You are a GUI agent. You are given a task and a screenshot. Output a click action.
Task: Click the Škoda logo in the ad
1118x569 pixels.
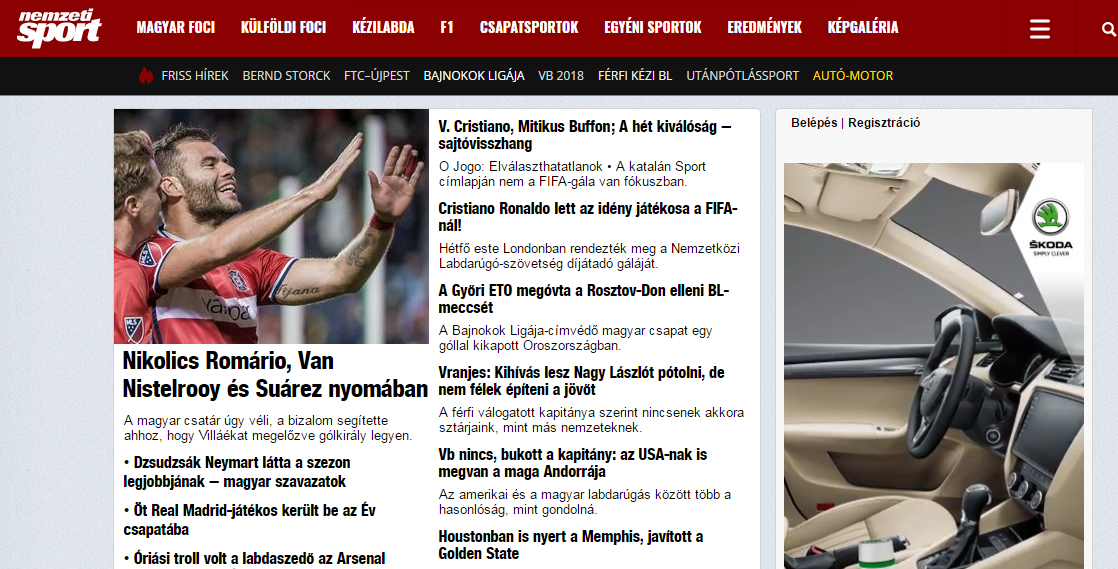1050,227
